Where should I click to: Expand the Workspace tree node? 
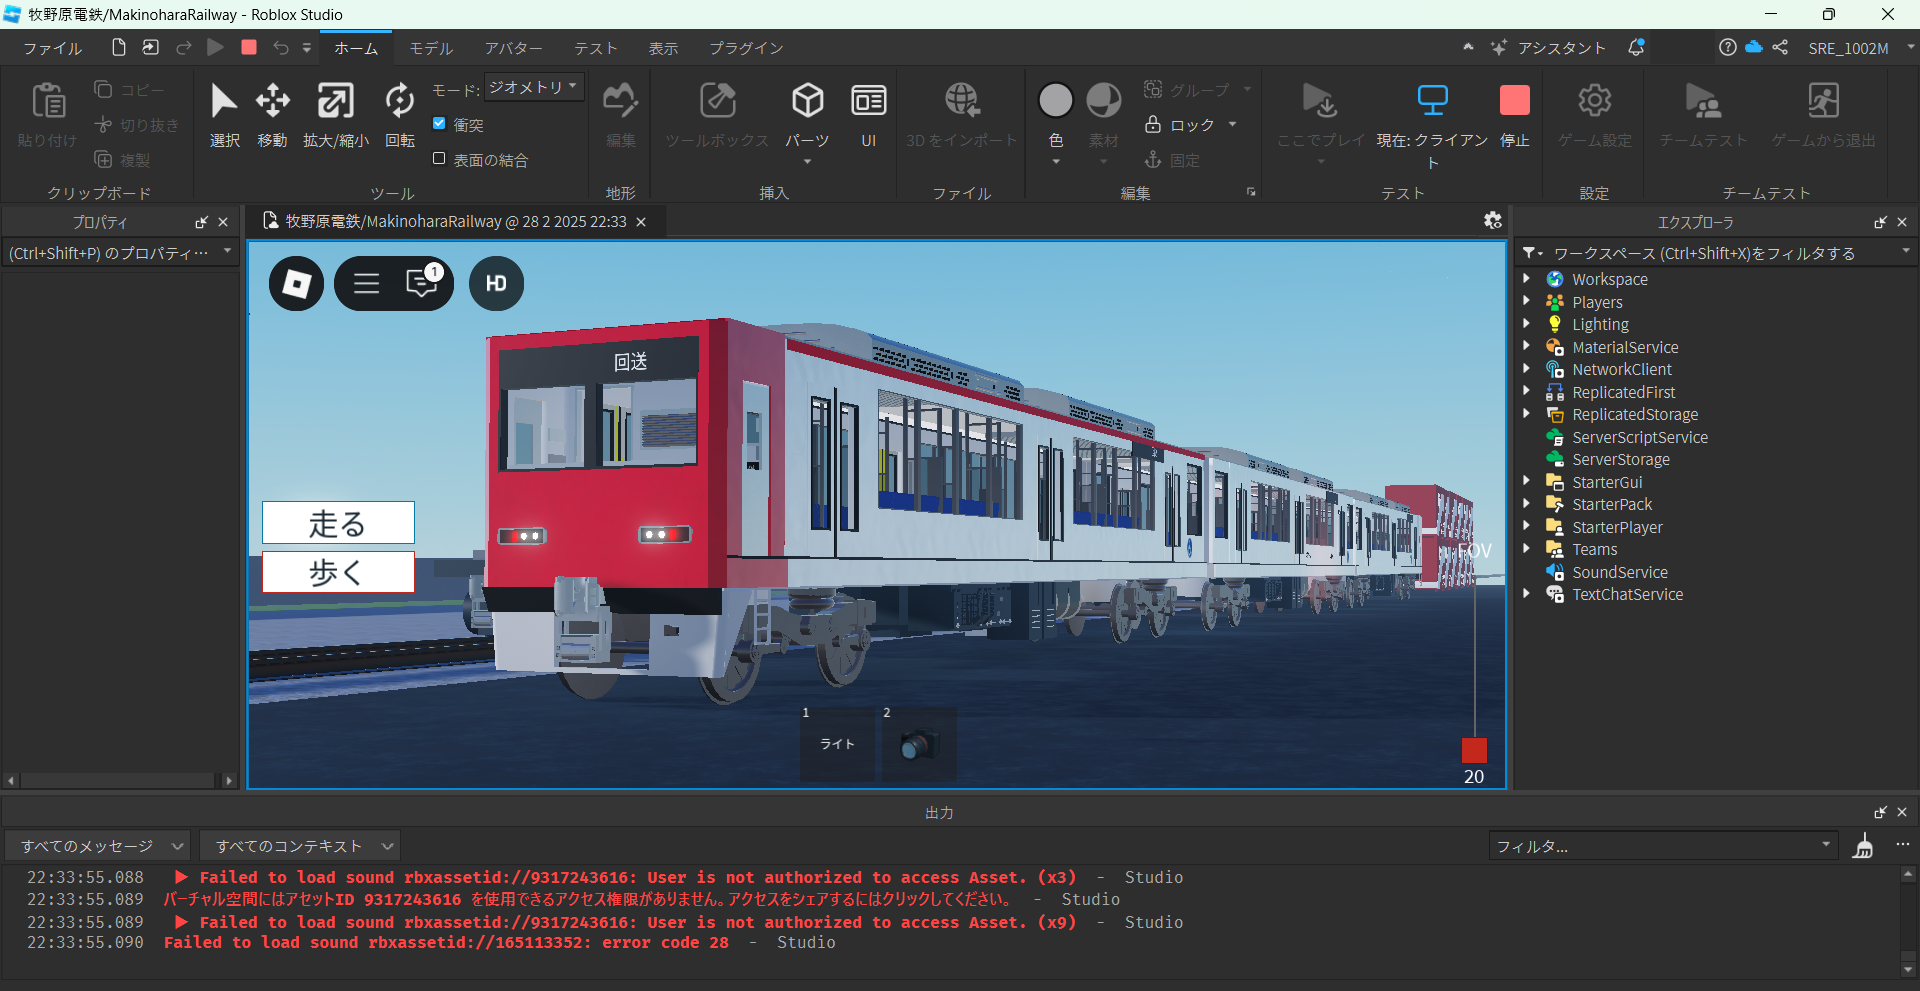click(x=1526, y=279)
